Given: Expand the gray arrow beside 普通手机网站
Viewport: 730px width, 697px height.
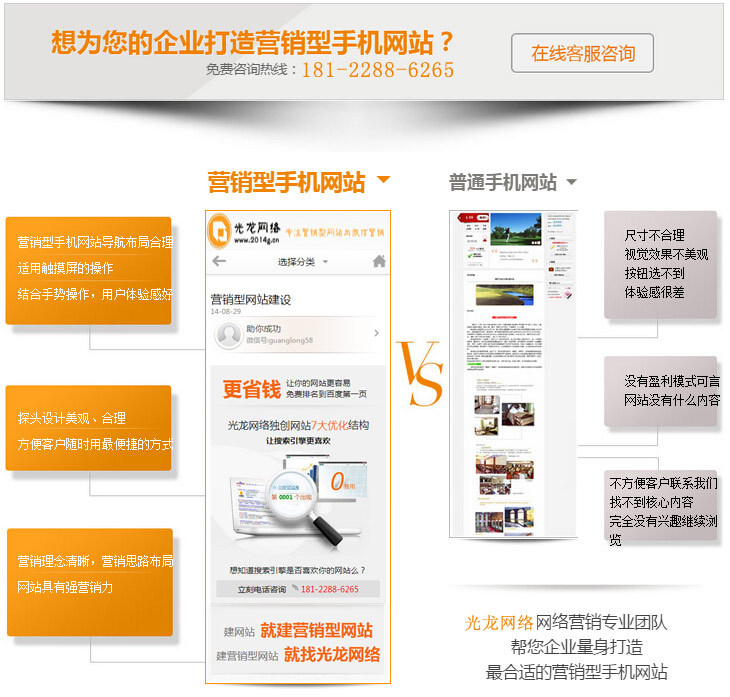Looking at the screenshot, I should (x=571, y=183).
